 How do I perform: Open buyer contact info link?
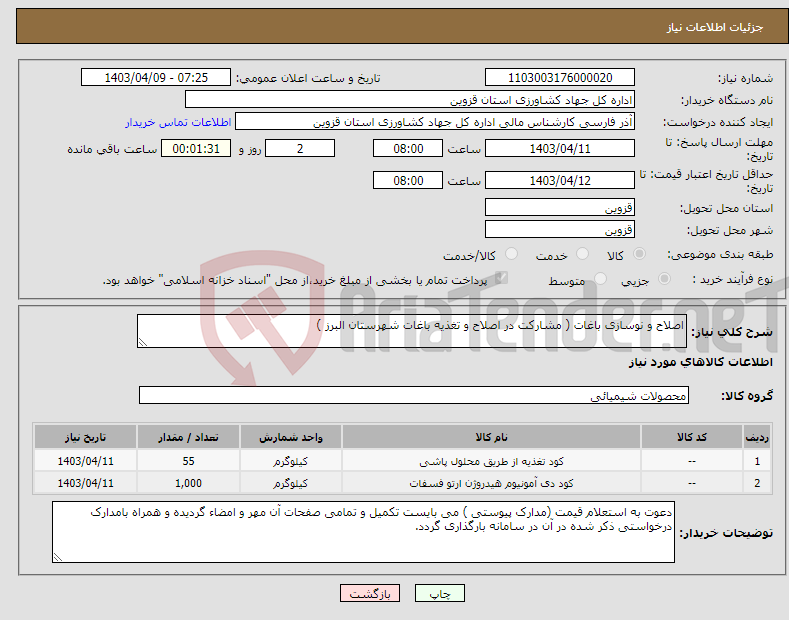point(178,122)
